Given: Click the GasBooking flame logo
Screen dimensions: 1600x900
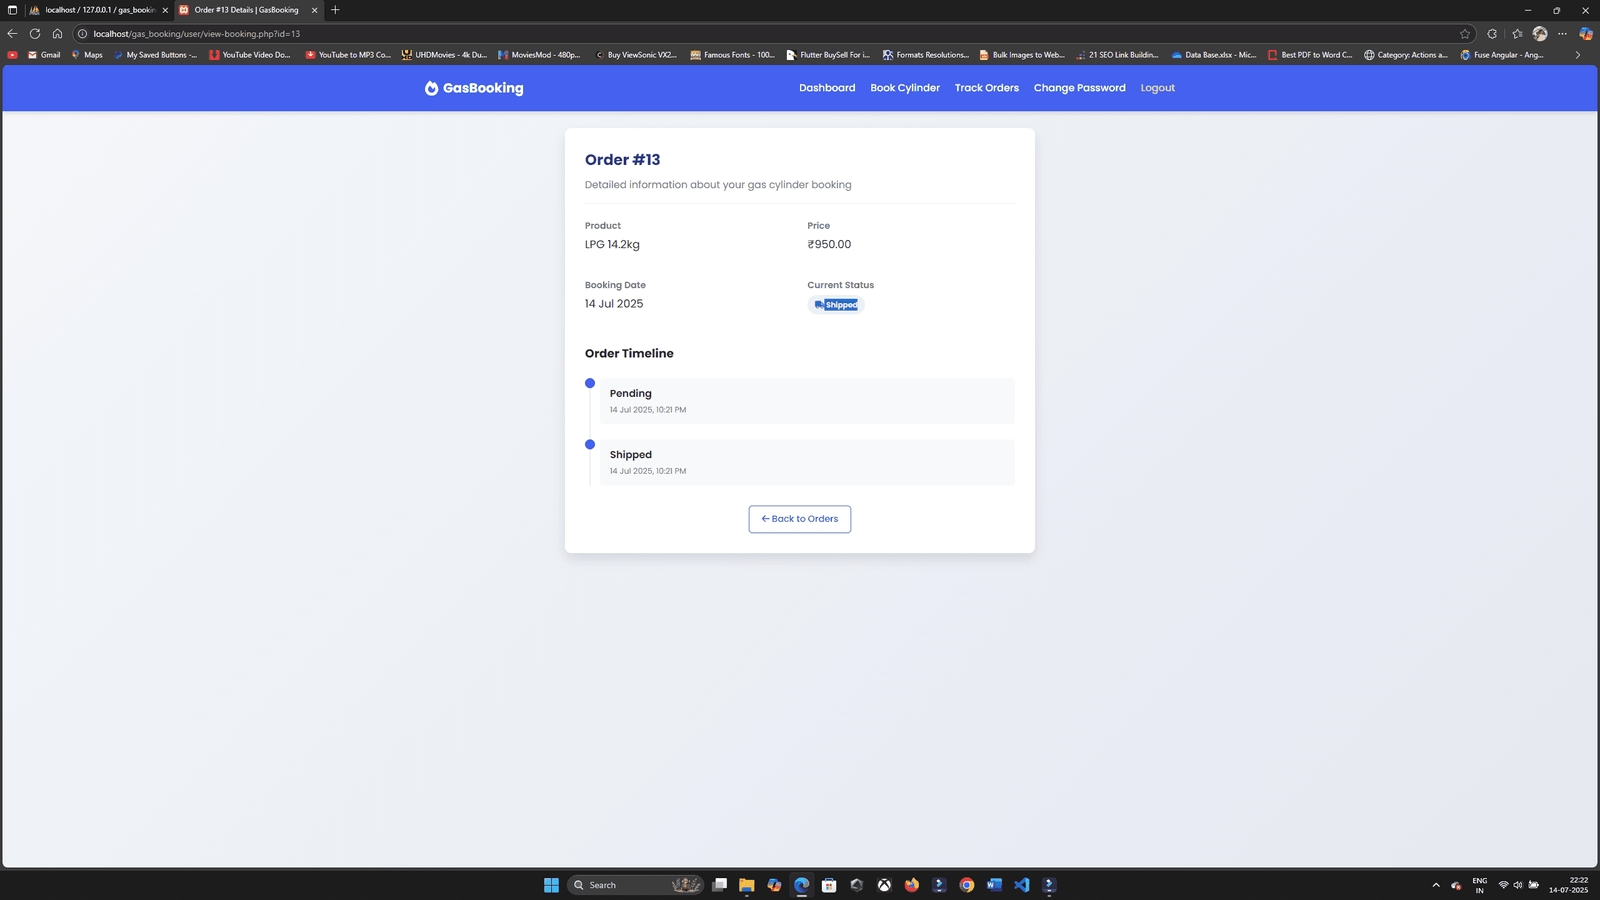Looking at the screenshot, I should coord(431,88).
